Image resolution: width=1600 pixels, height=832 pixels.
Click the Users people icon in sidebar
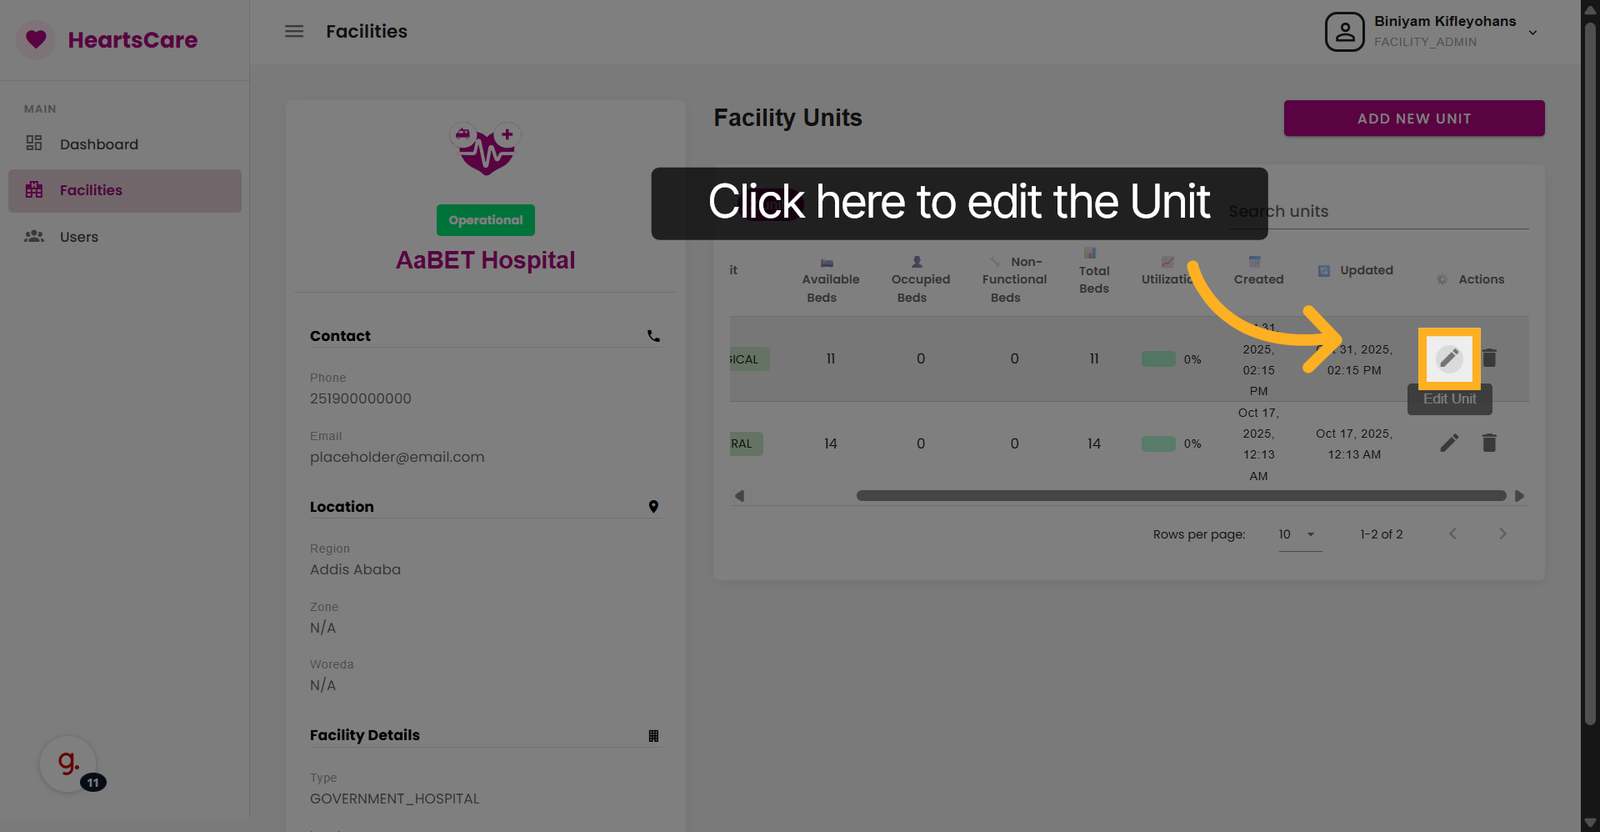pos(34,236)
